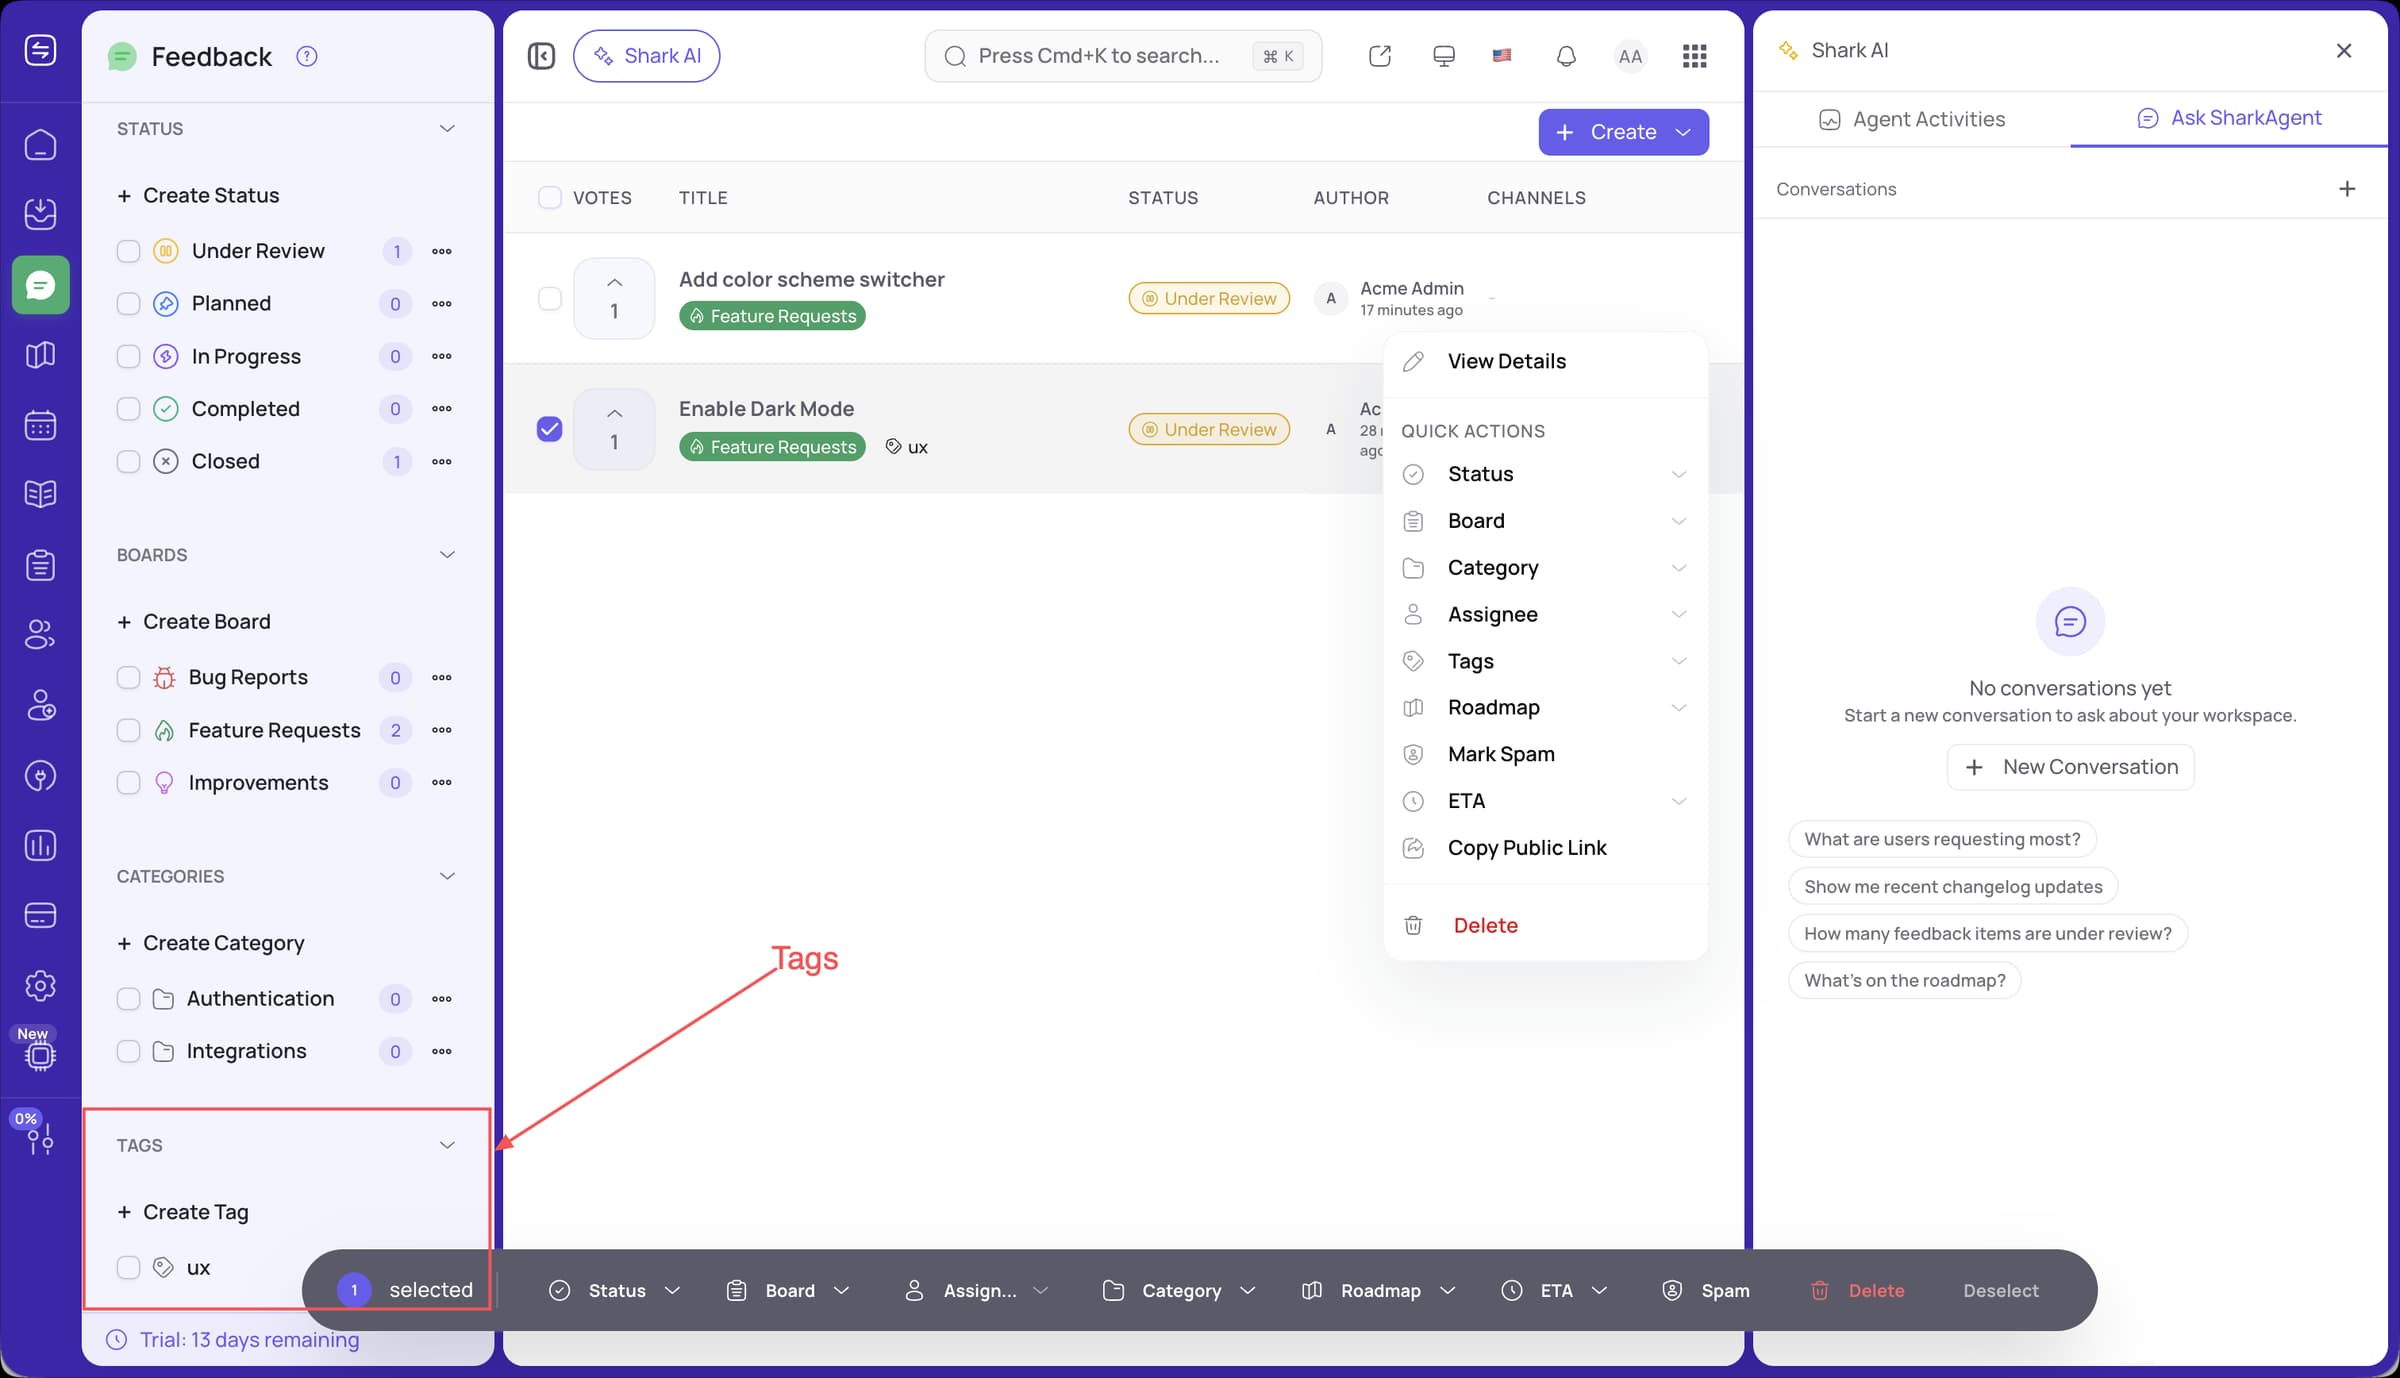Open the Enable Dark Mode post title
The image size is (2400, 1378).
766,409
